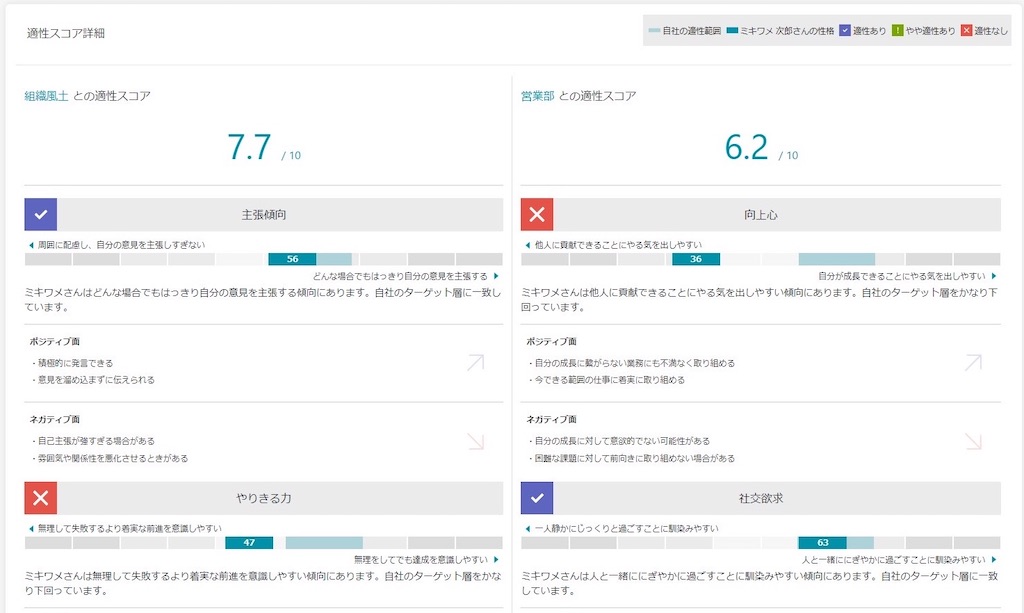Toggle the やや適性あり legend indicator

click(x=897, y=30)
